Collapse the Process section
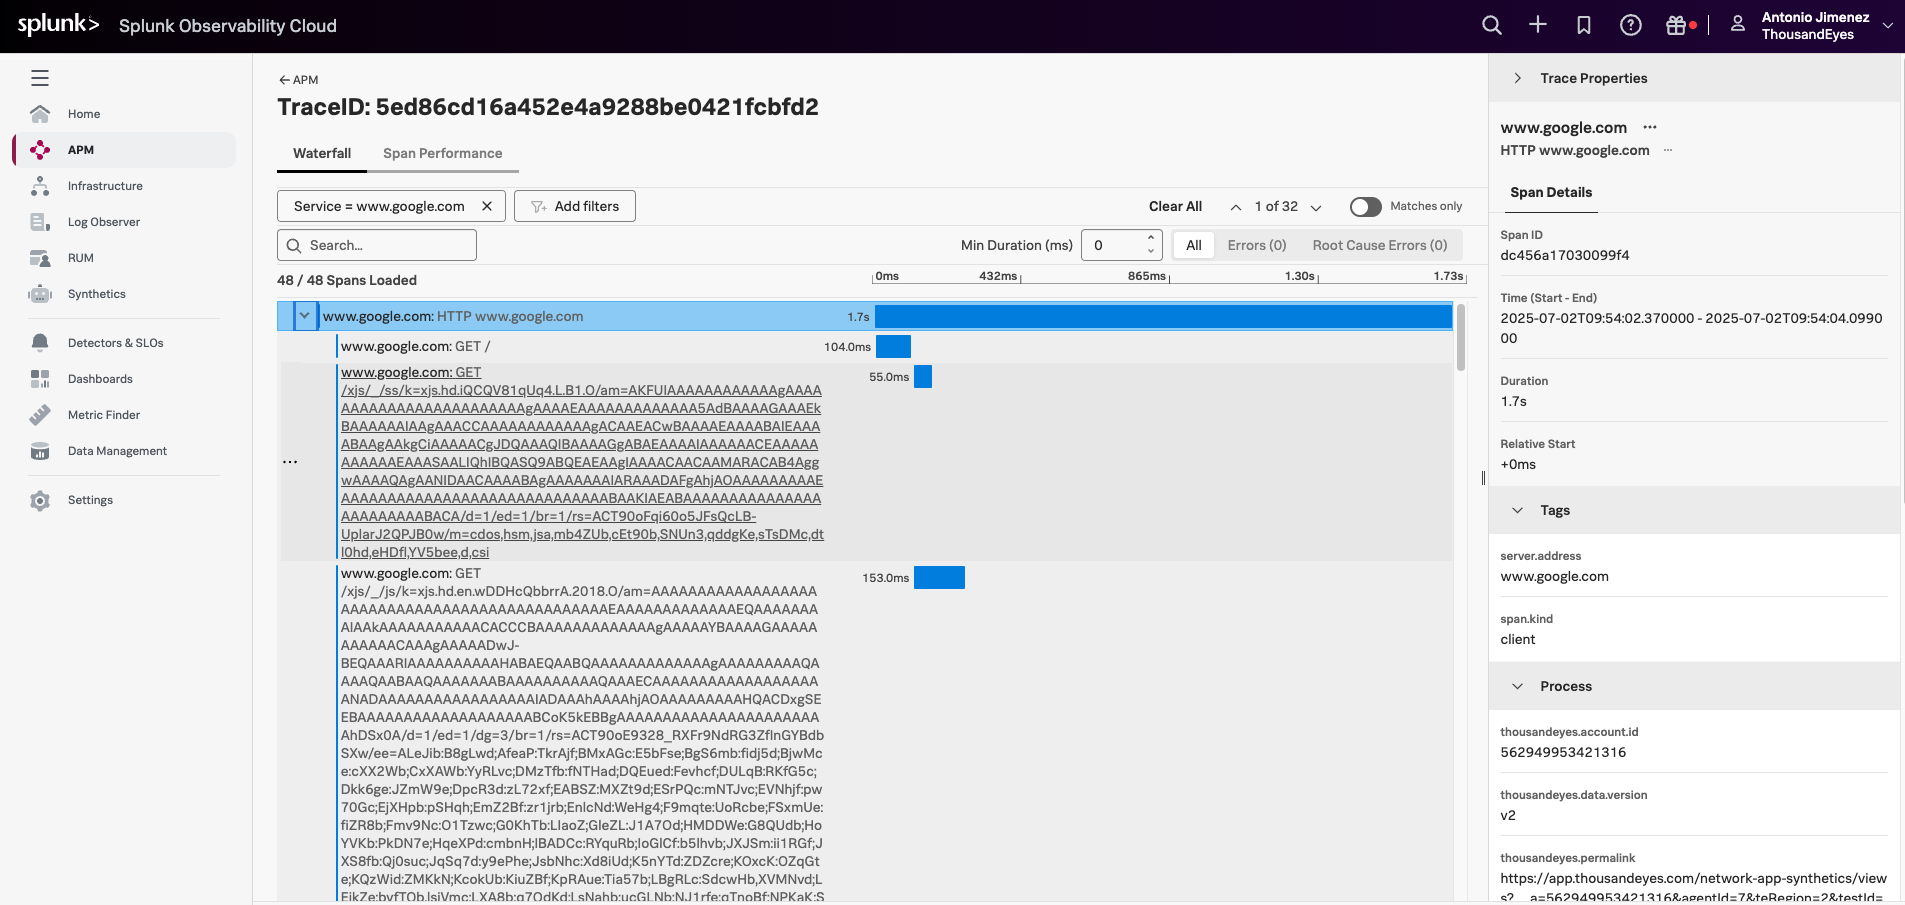The image size is (1905, 905). tap(1517, 686)
